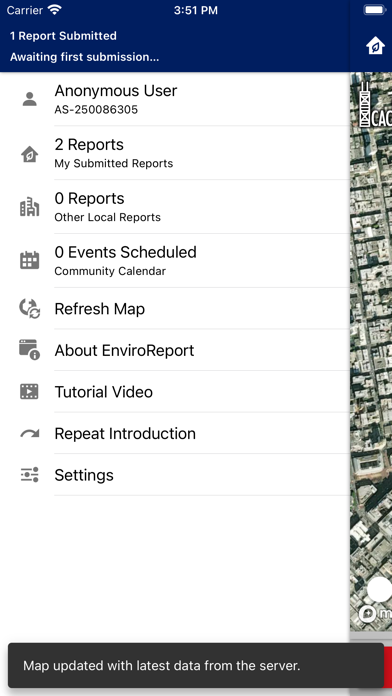Image resolution: width=392 pixels, height=696 pixels.
Task: Tap the Community Calendar subtitle
Action: tap(110, 271)
